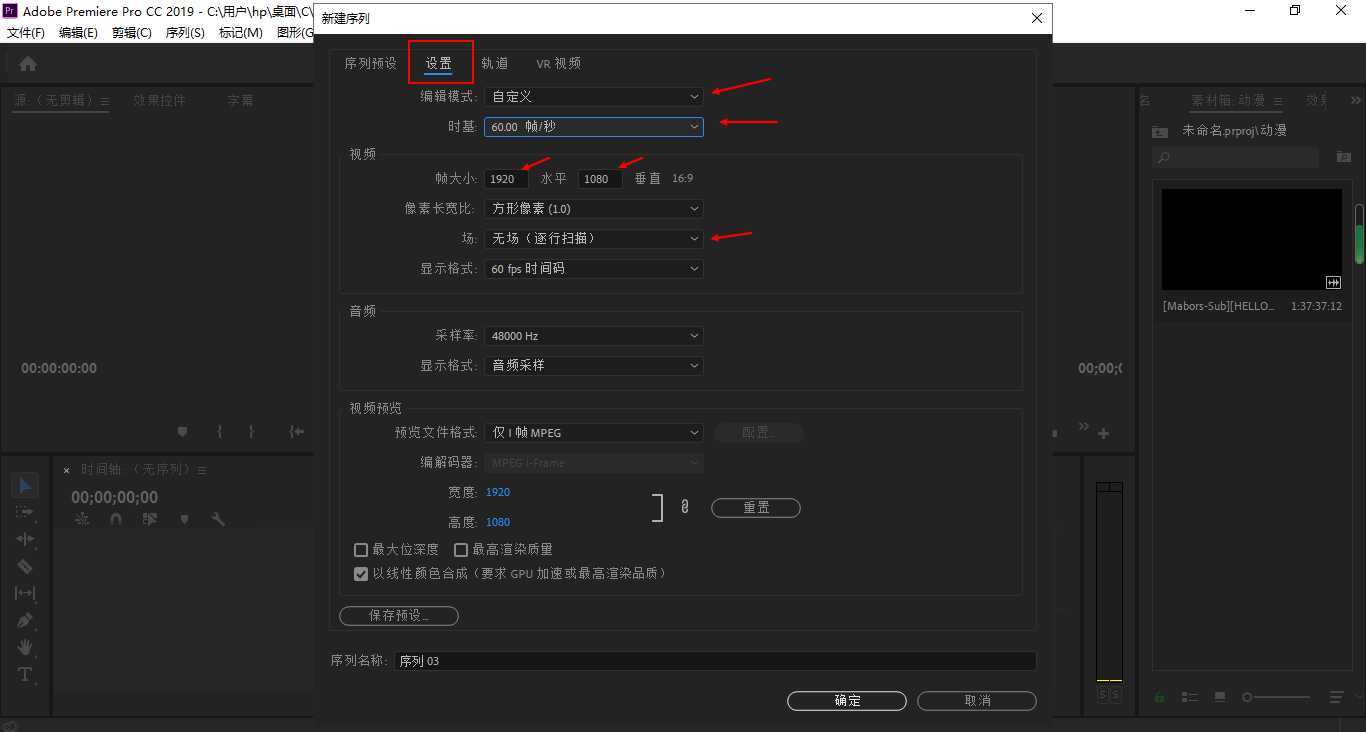Viewport: 1366px width, 732px height.
Task: Click the 重置 button
Action: [x=756, y=508]
